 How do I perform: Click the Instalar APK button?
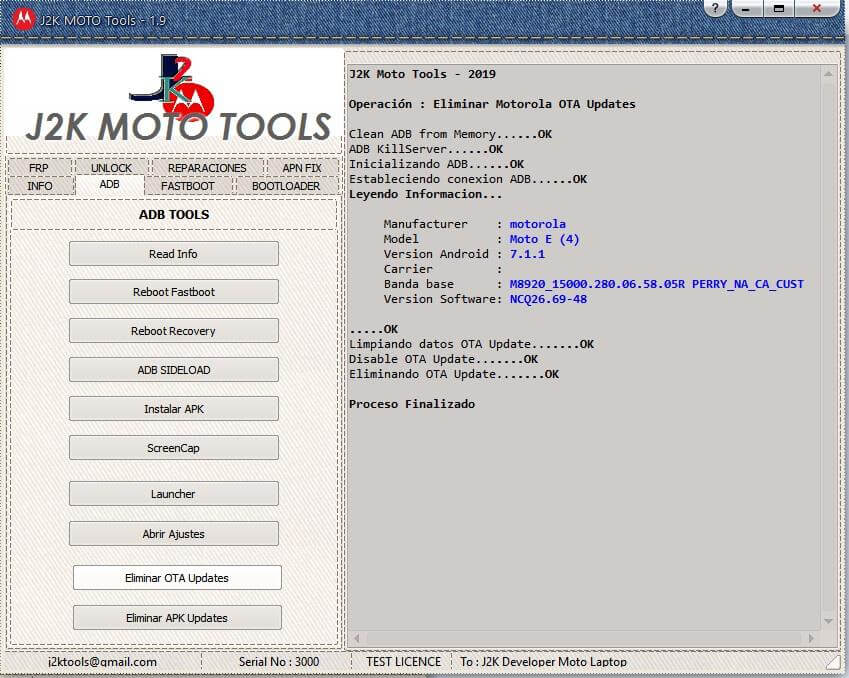(x=174, y=409)
